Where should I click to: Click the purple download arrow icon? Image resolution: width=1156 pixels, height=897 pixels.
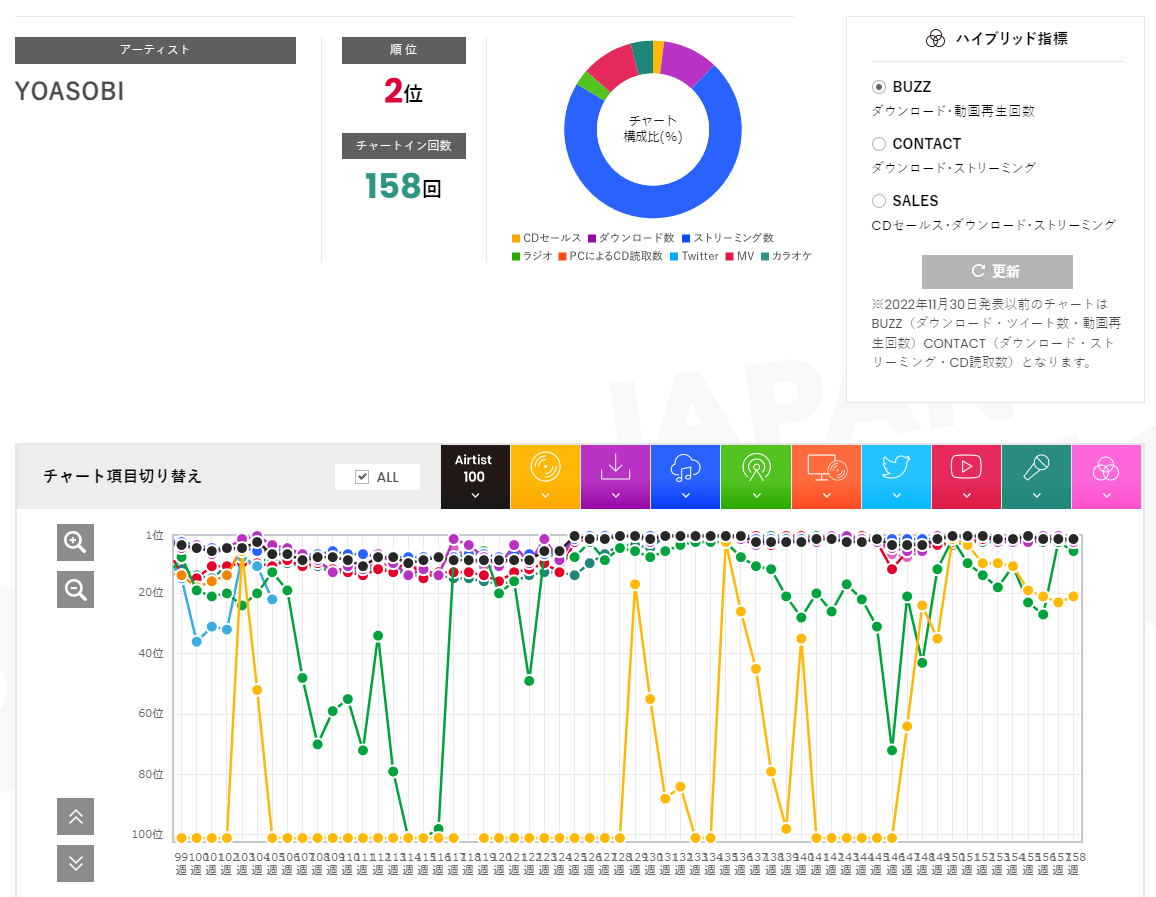[615, 467]
